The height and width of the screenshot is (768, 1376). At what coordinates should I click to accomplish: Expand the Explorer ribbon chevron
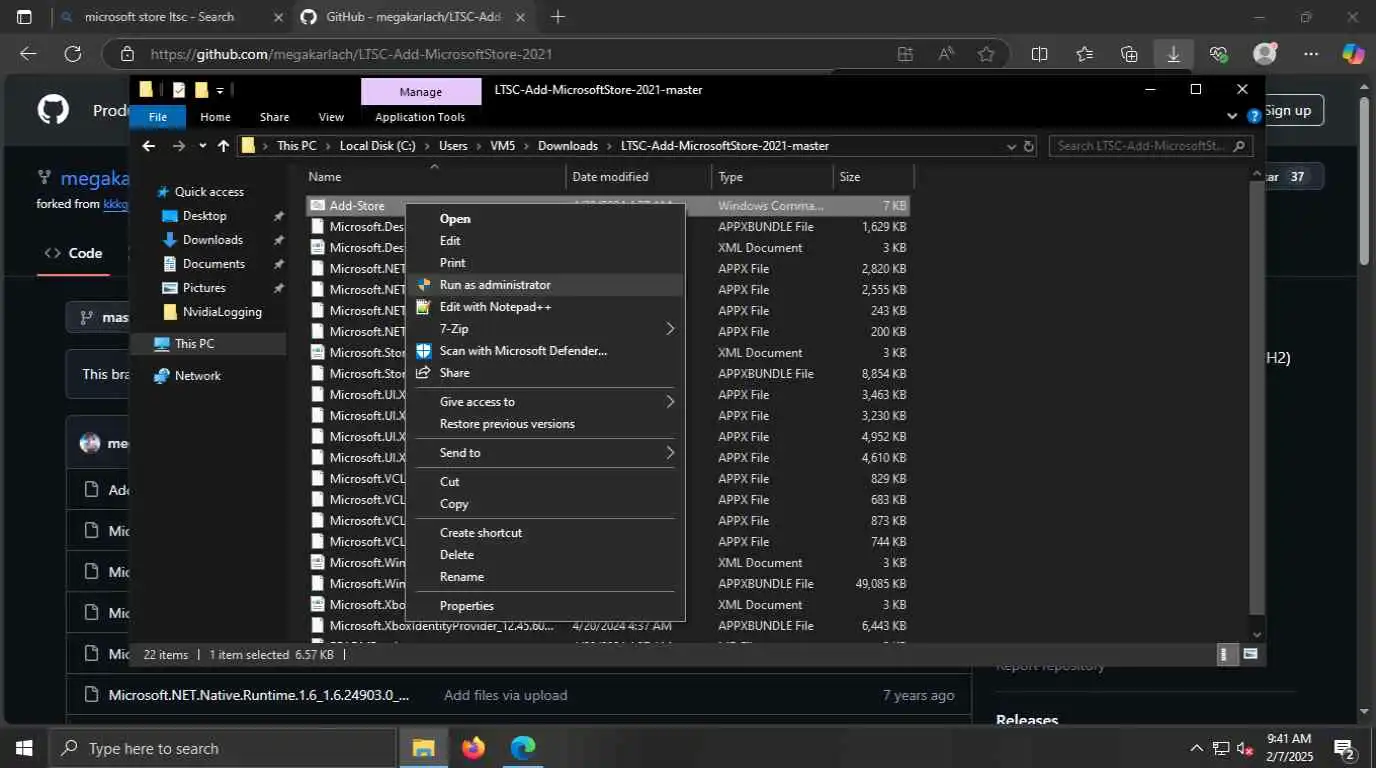(x=1232, y=117)
